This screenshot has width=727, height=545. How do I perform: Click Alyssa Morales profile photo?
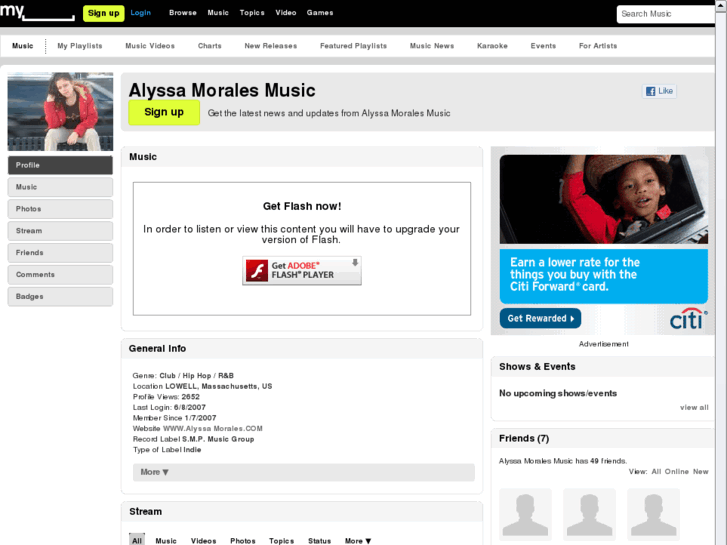click(x=60, y=111)
